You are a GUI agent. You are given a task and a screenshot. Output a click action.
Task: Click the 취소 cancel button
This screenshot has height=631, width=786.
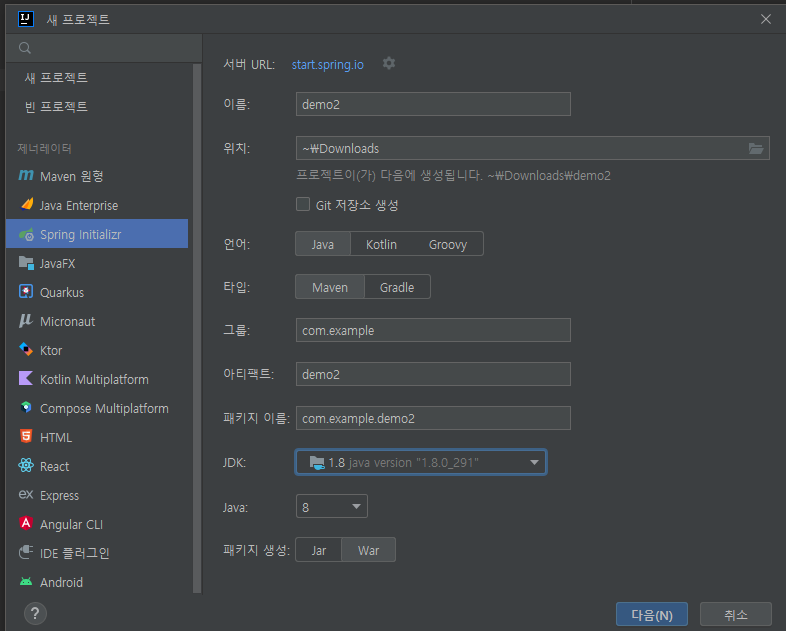pos(735,614)
